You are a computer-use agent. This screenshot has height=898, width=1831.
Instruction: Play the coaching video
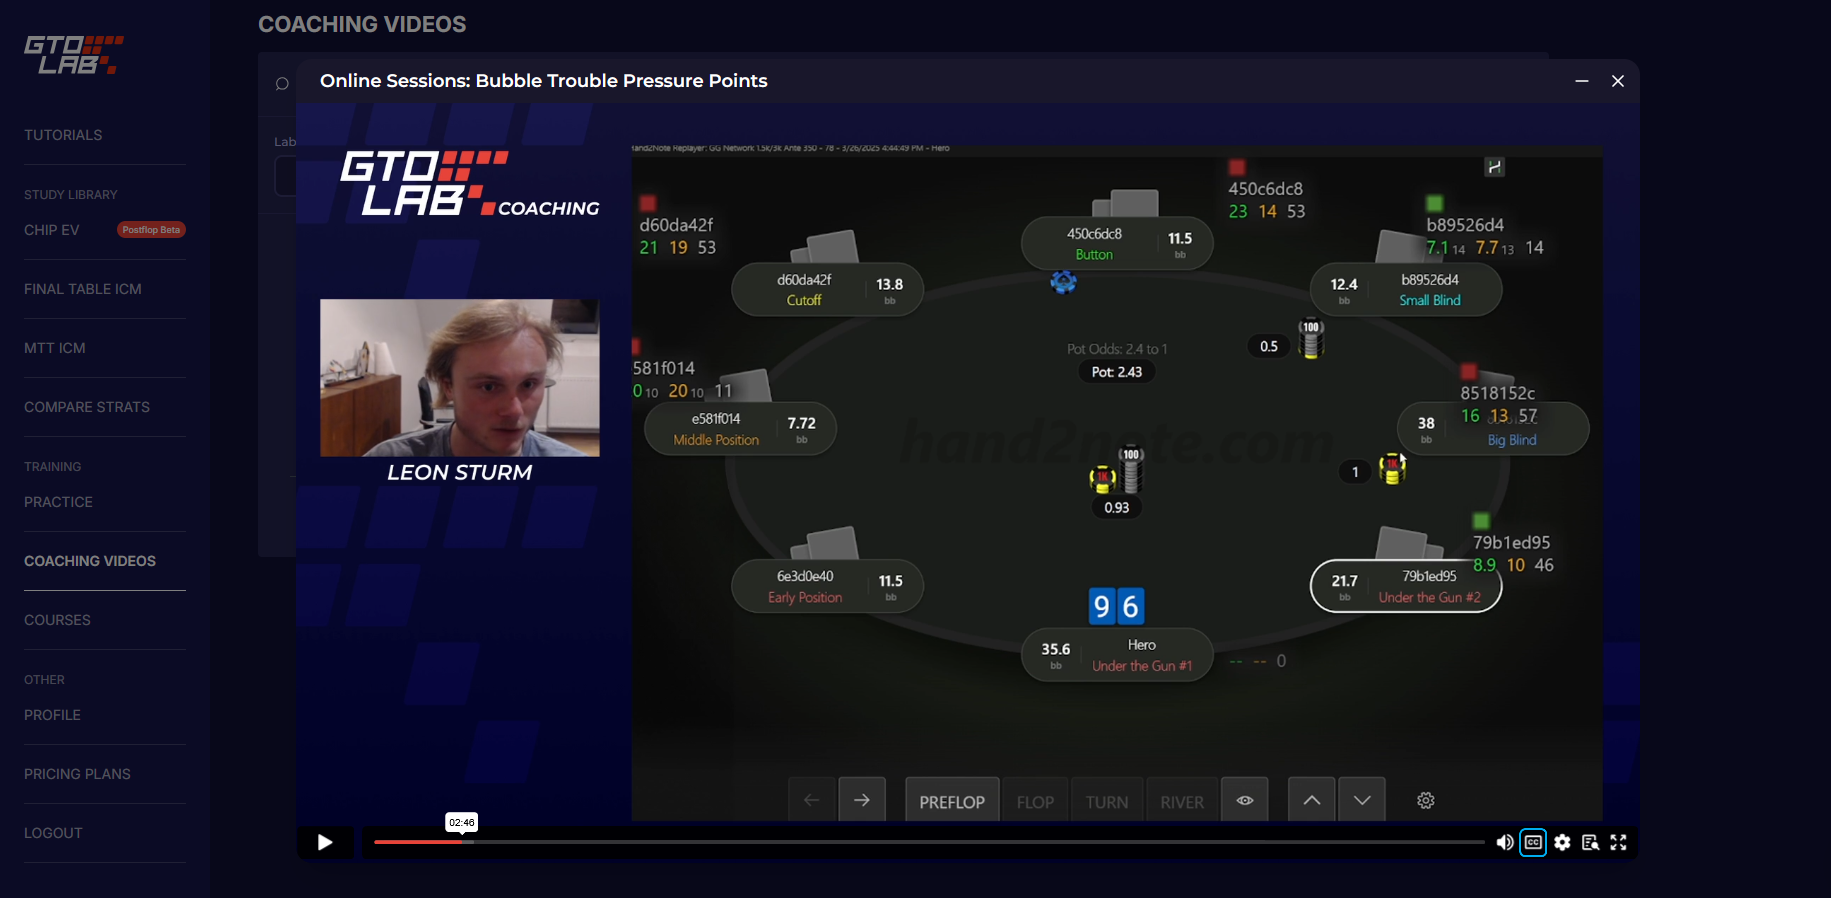[x=325, y=842]
